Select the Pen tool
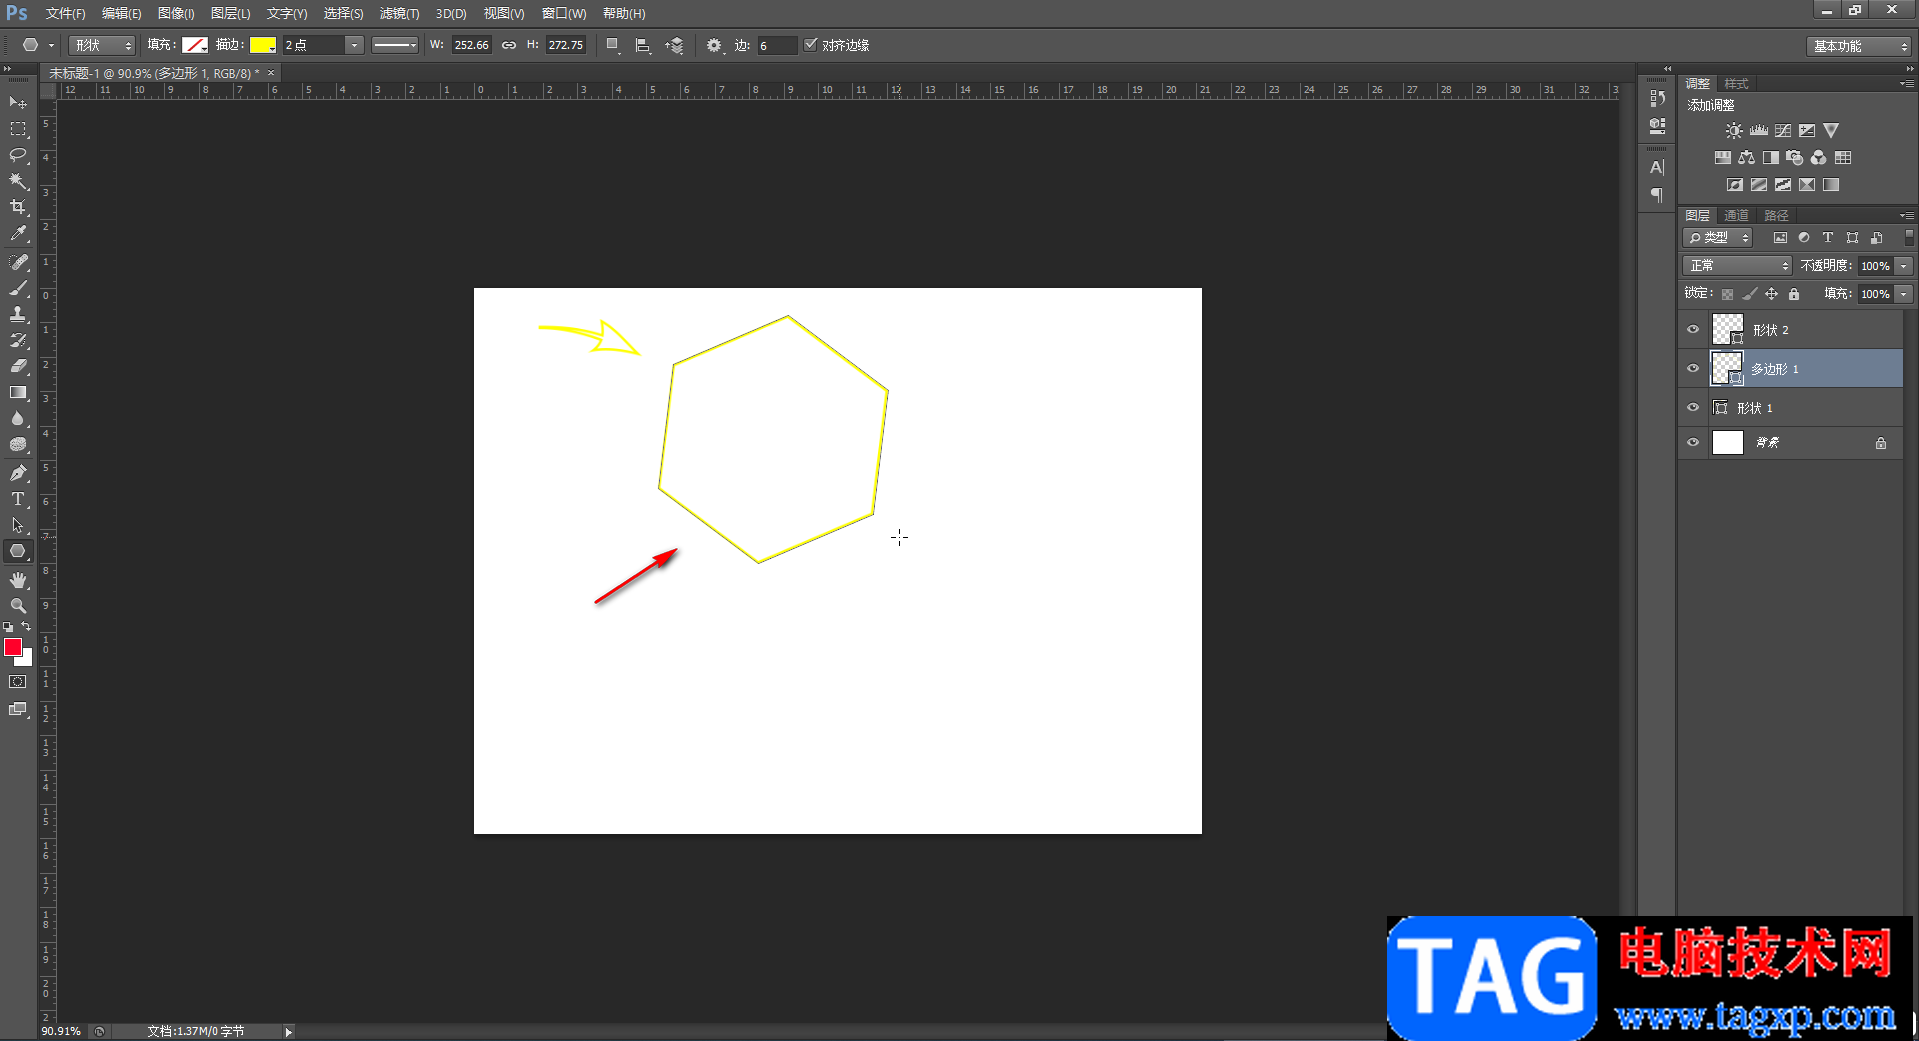This screenshot has height=1041, width=1919. [x=18, y=473]
